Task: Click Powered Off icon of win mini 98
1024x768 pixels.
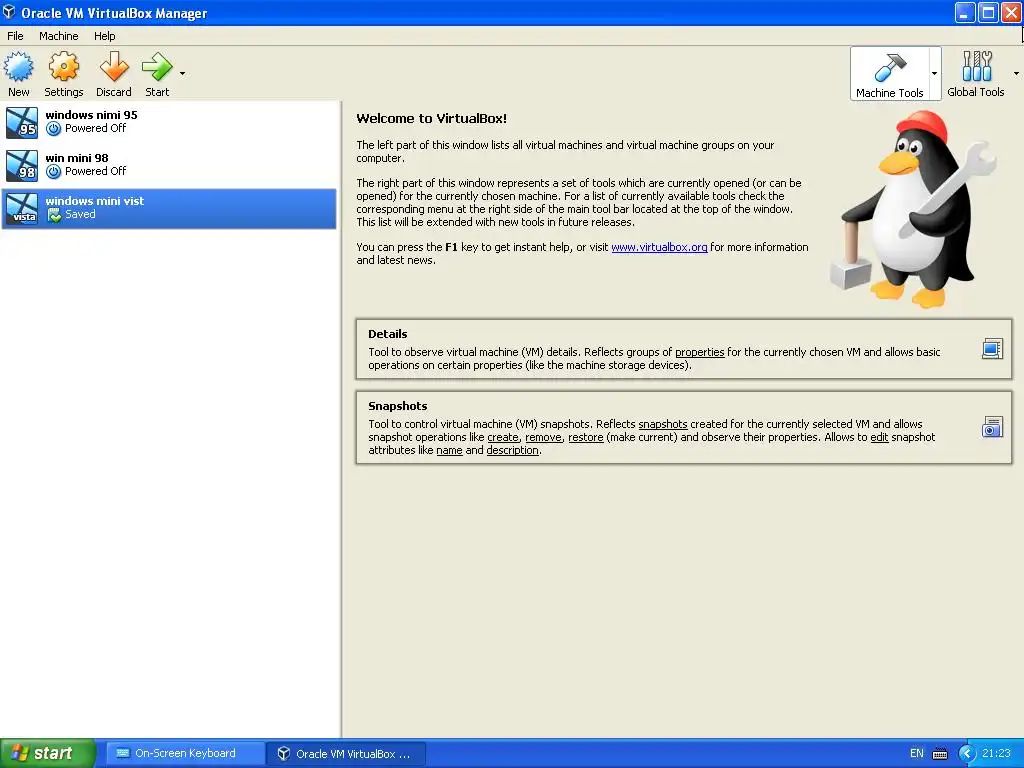Action: [x=54, y=172]
